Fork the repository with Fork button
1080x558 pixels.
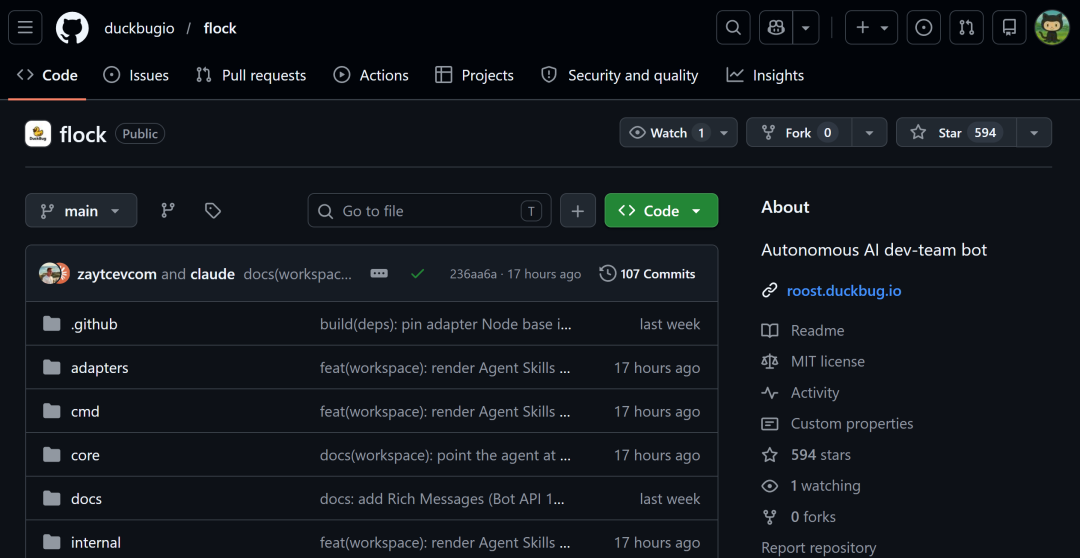pos(799,133)
